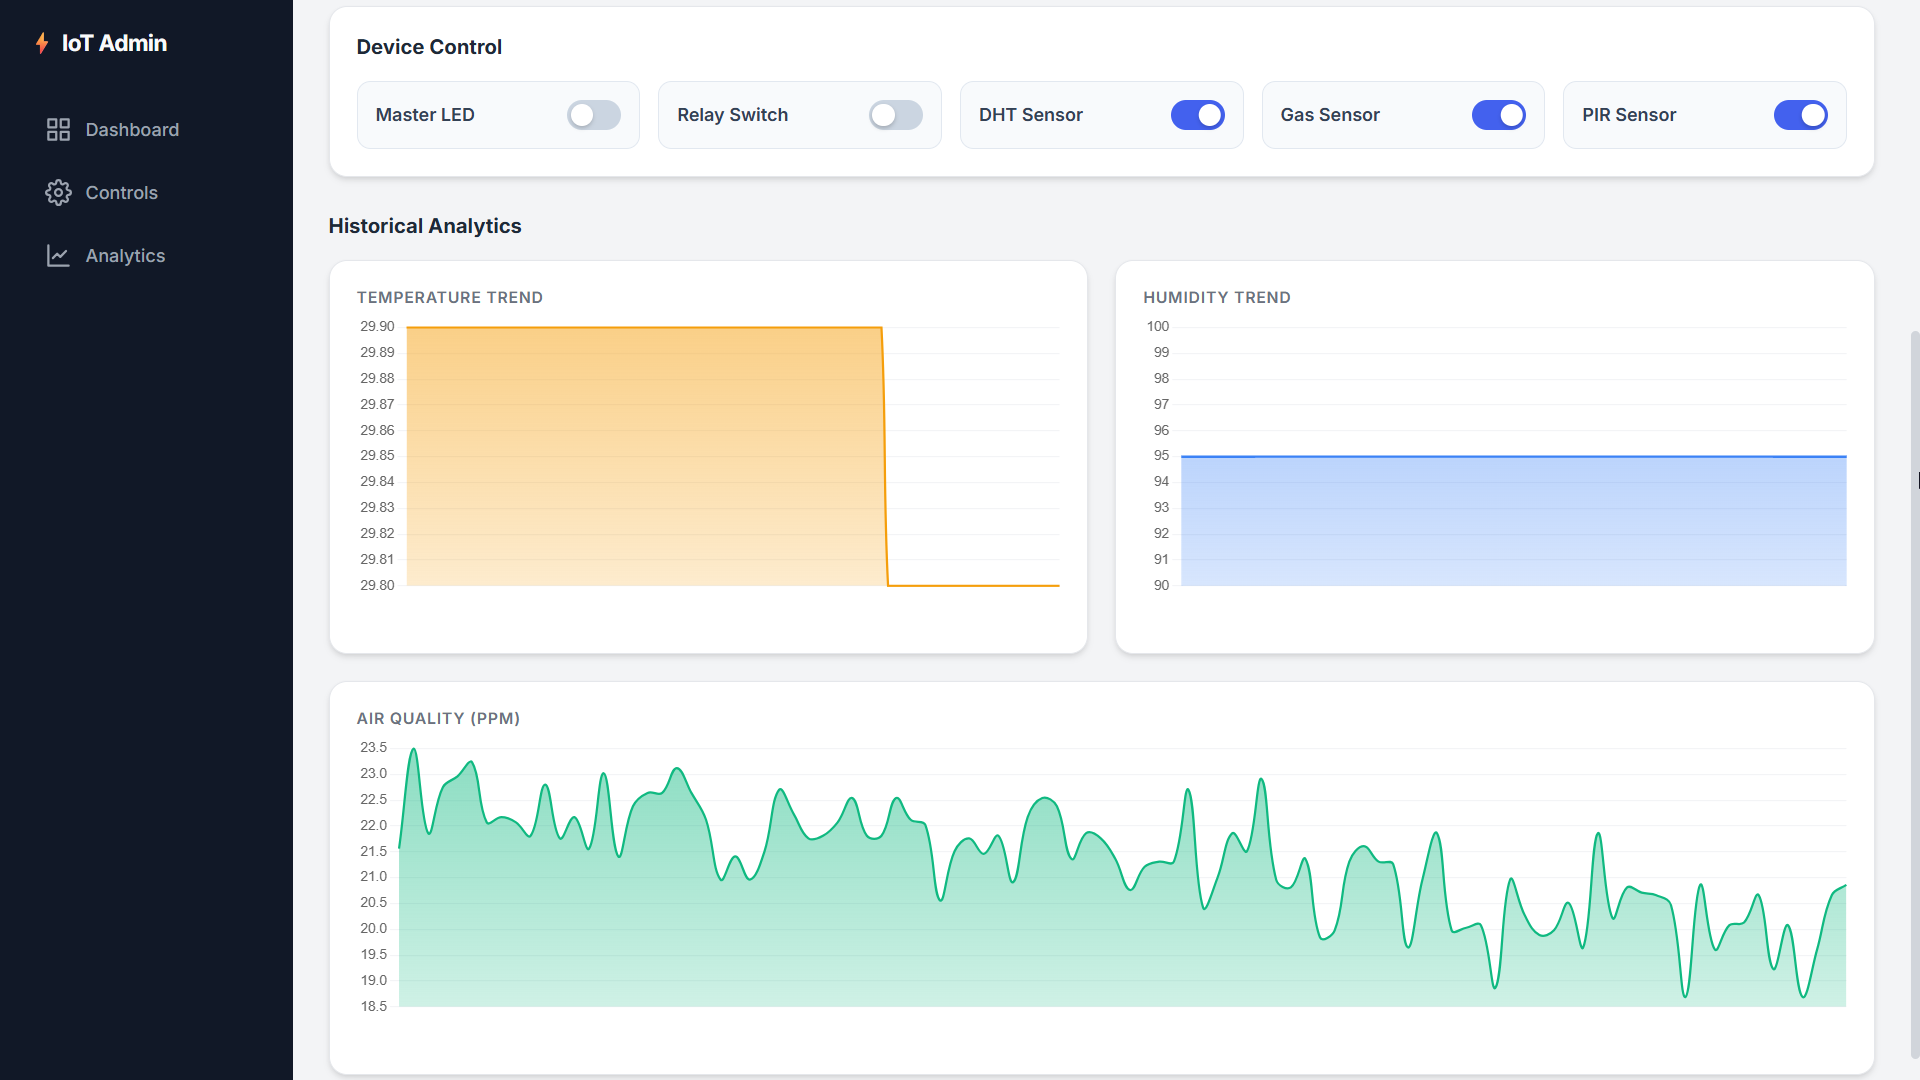This screenshot has width=1920, height=1080.
Task: Click the Dashboard grid icon
Action: click(58, 130)
